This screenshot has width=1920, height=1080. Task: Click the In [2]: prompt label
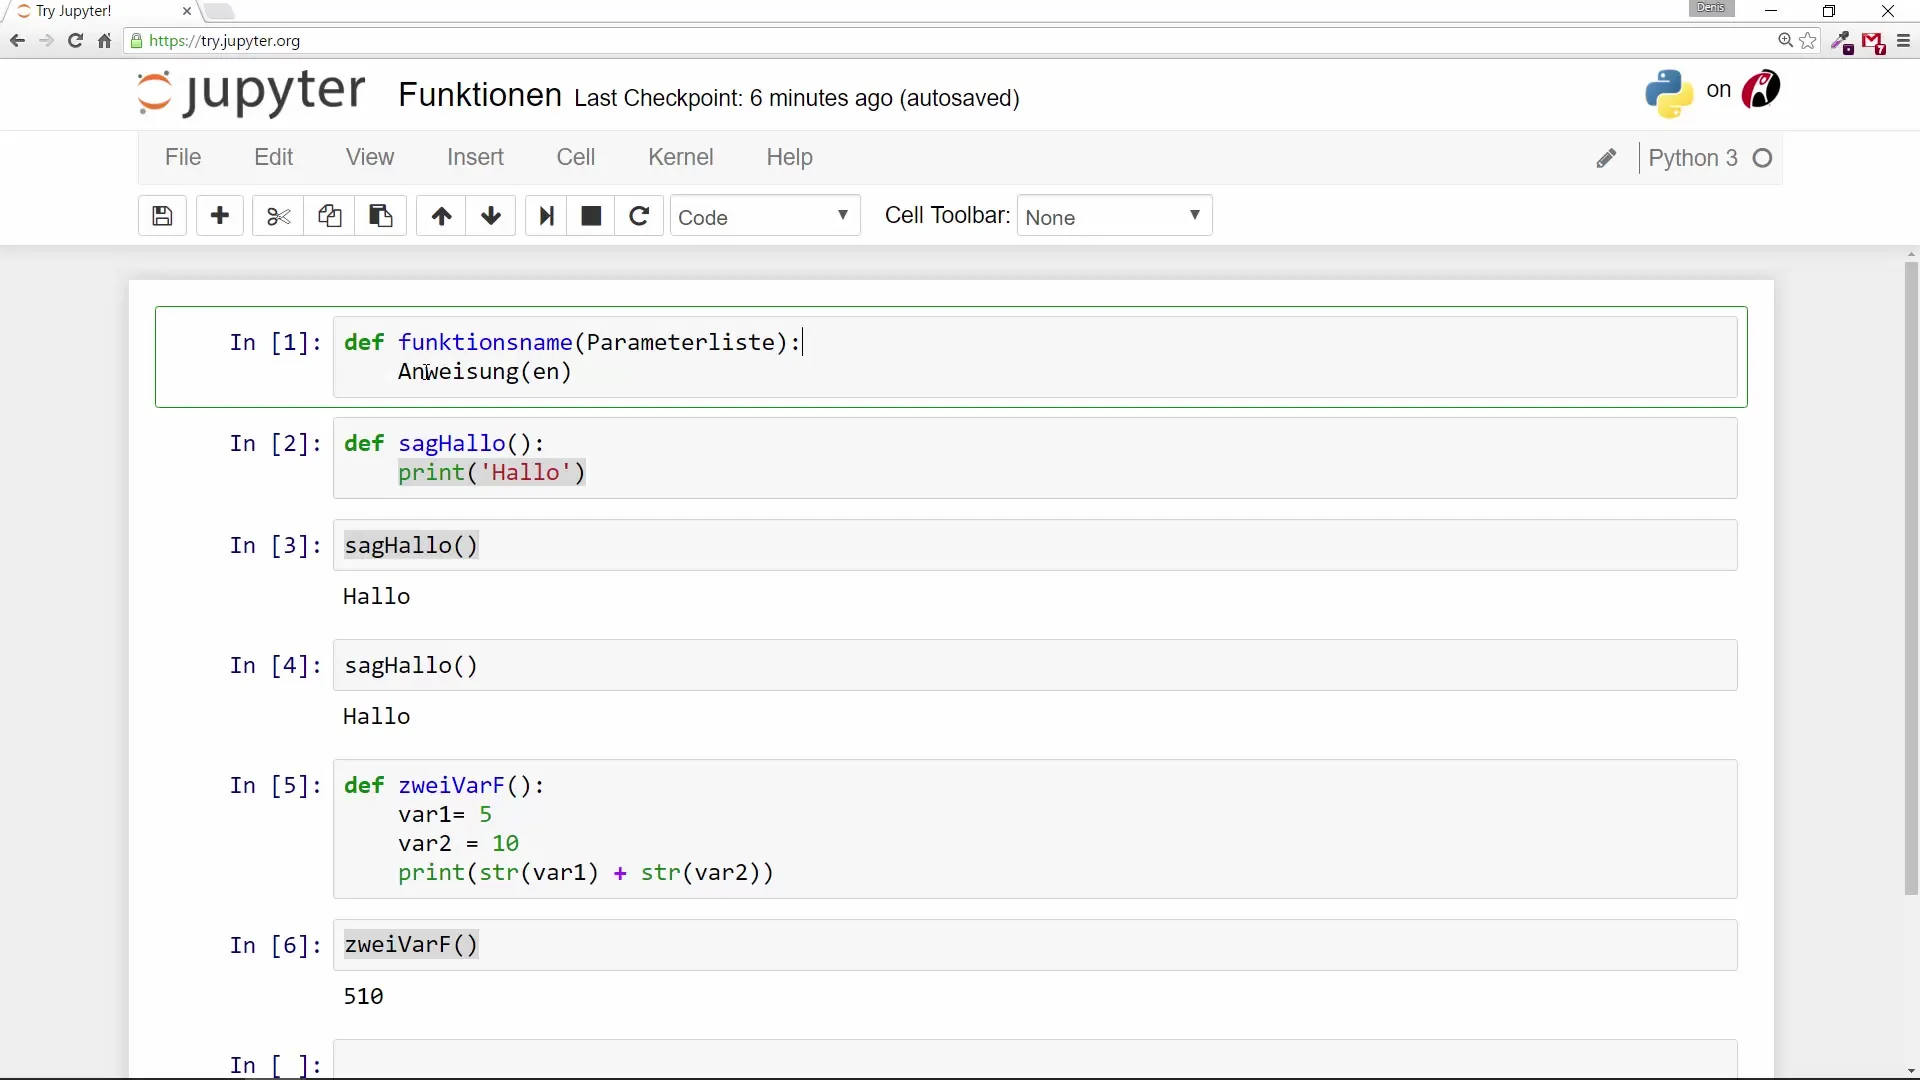[x=275, y=444]
